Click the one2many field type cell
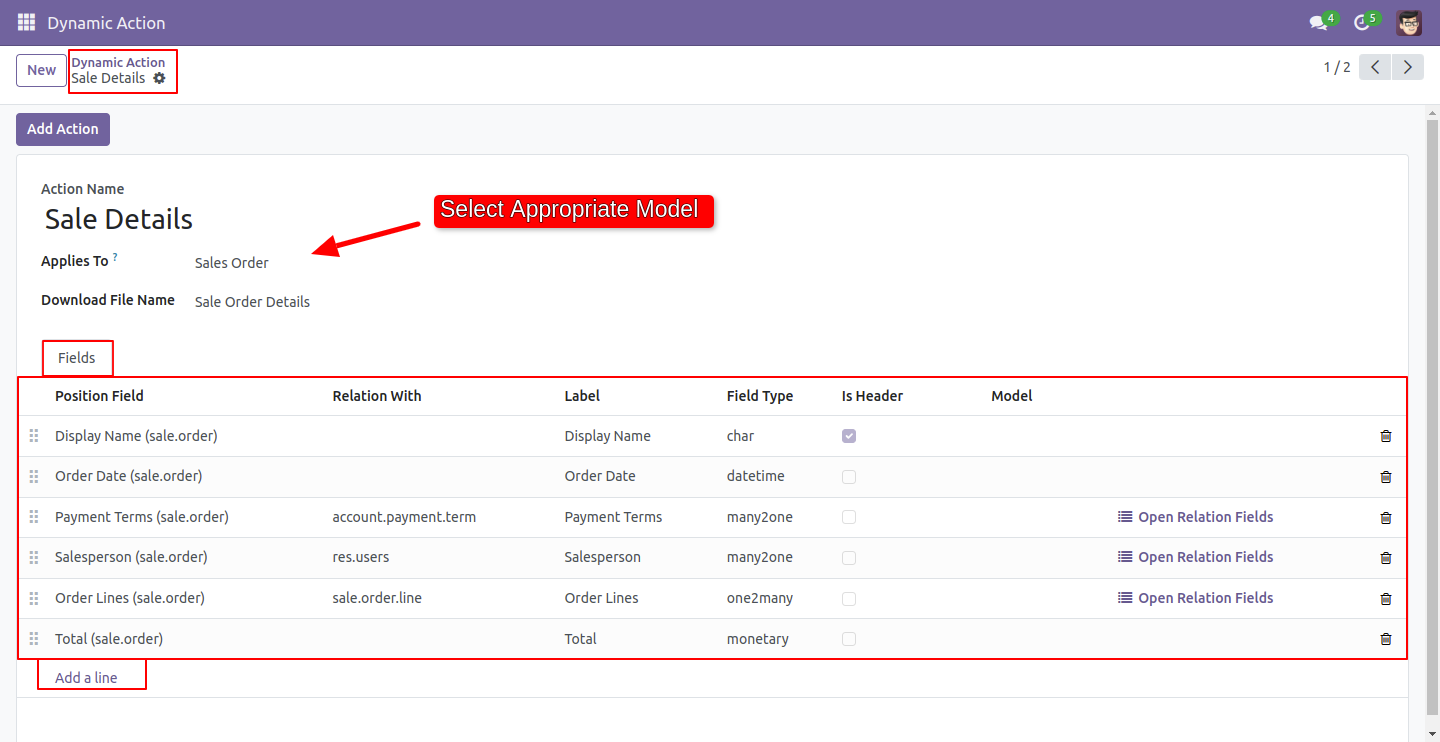This screenshot has width=1440, height=742. [x=760, y=598]
